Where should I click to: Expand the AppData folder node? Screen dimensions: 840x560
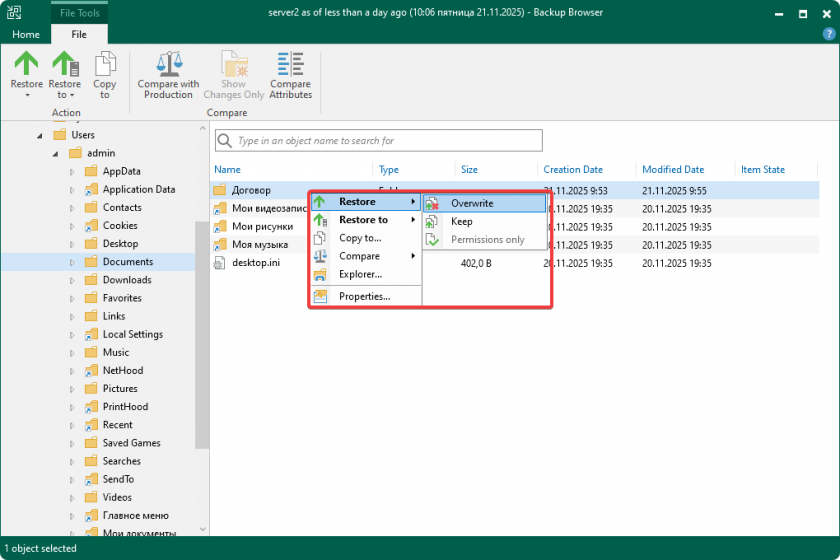coord(73,172)
